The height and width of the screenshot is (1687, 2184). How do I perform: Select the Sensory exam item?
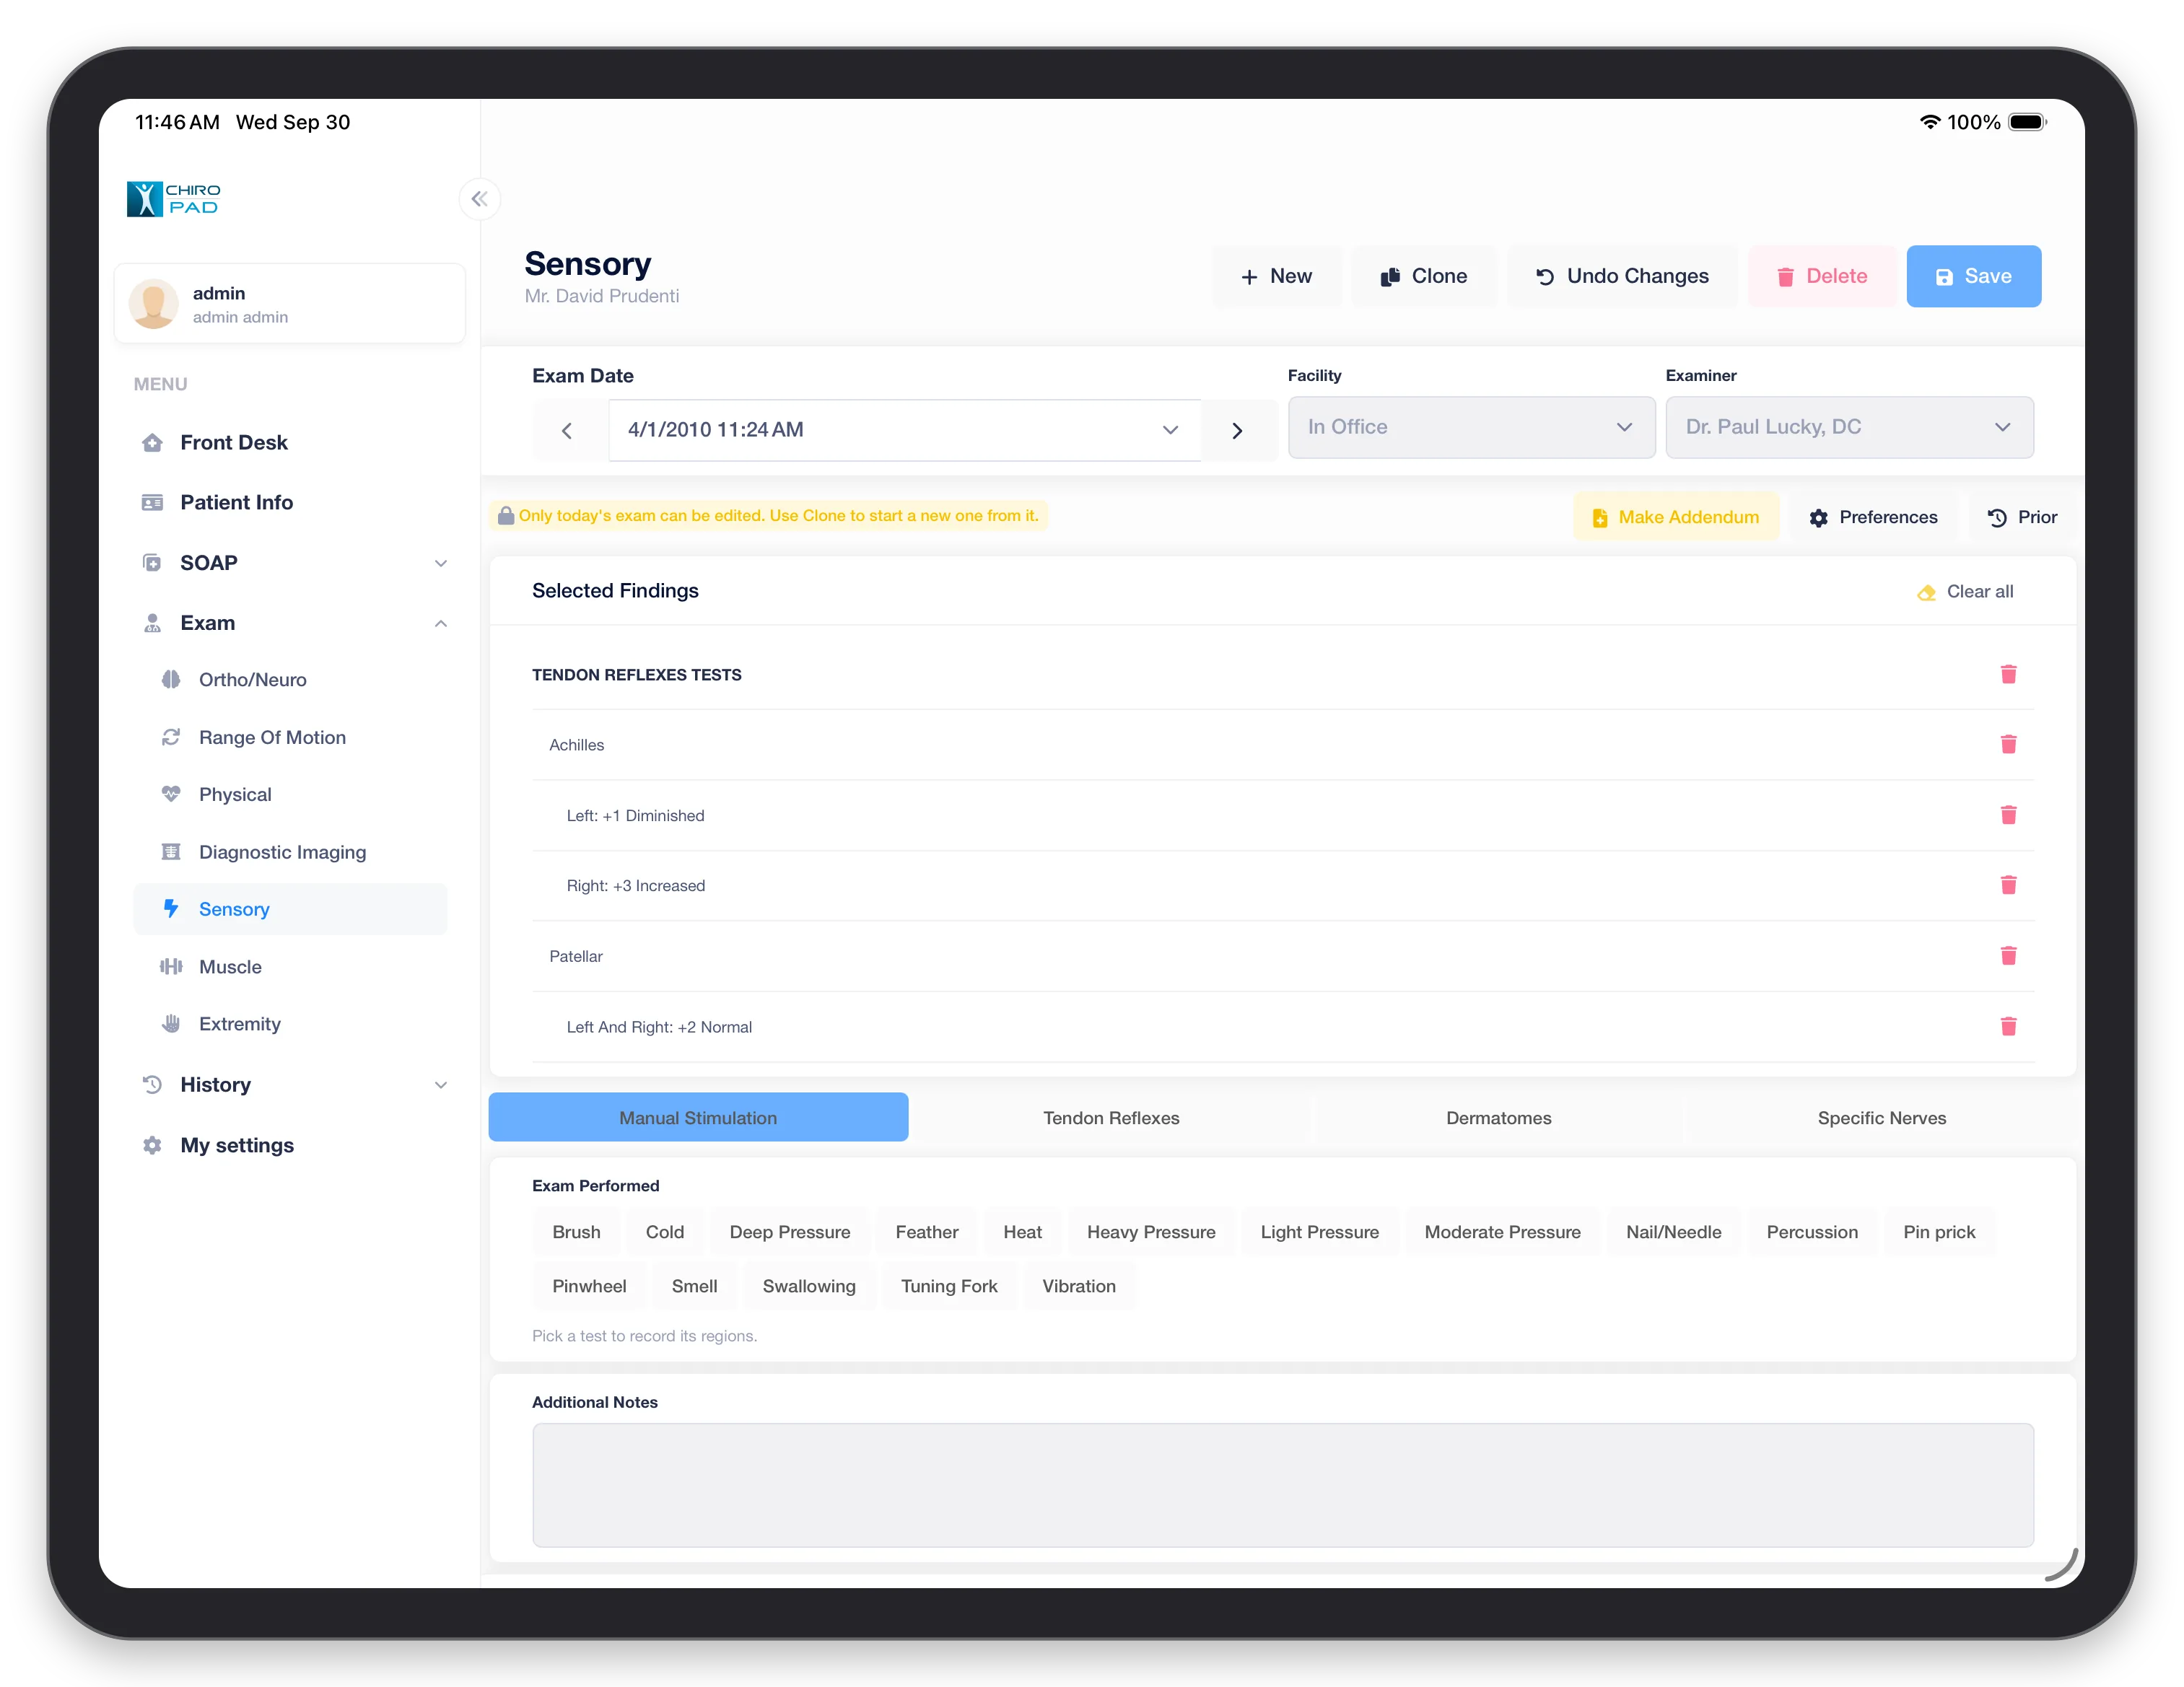pyautogui.click(x=290, y=909)
